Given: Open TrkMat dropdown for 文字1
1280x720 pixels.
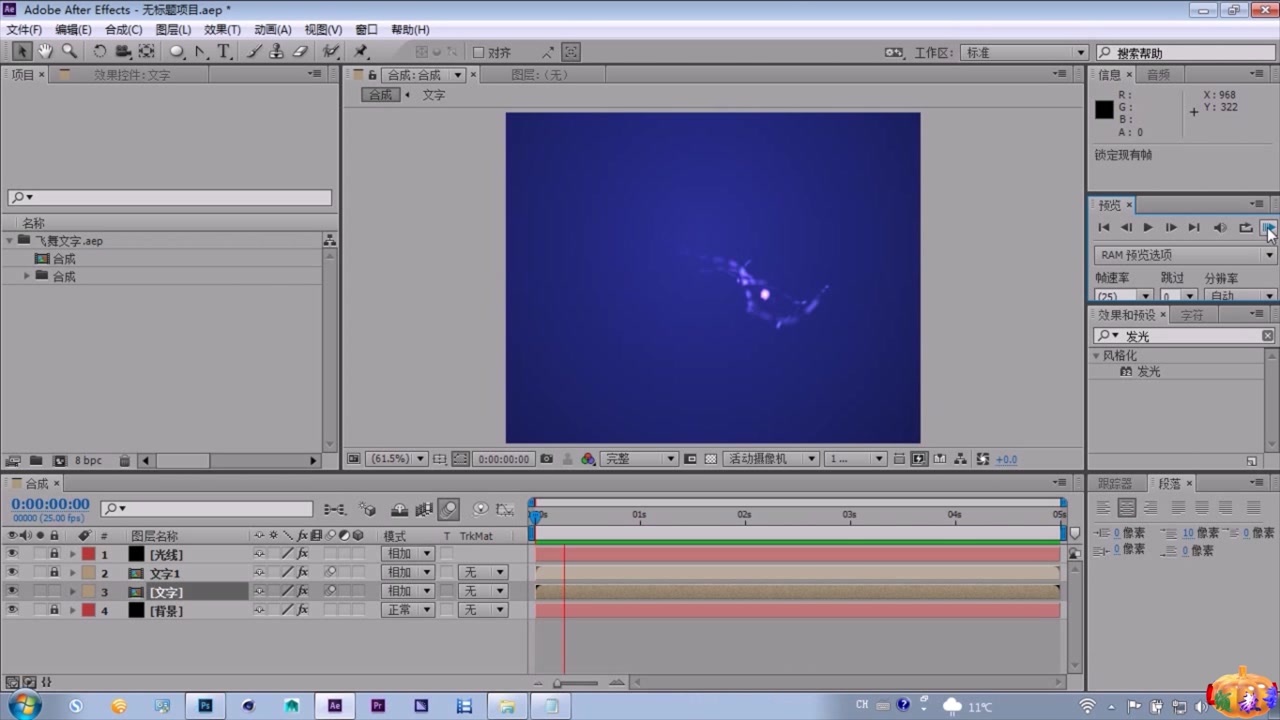Looking at the screenshot, I should (x=483, y=573).
